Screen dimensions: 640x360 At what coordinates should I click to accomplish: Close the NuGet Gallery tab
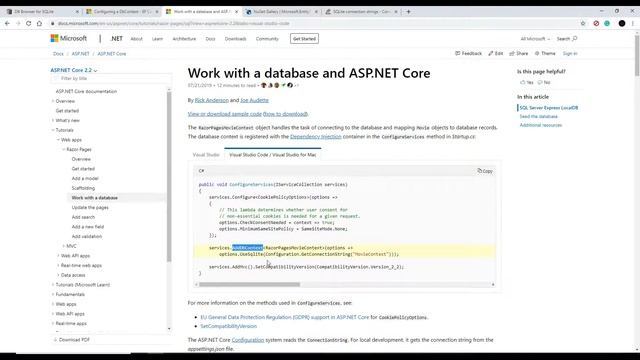316,12
